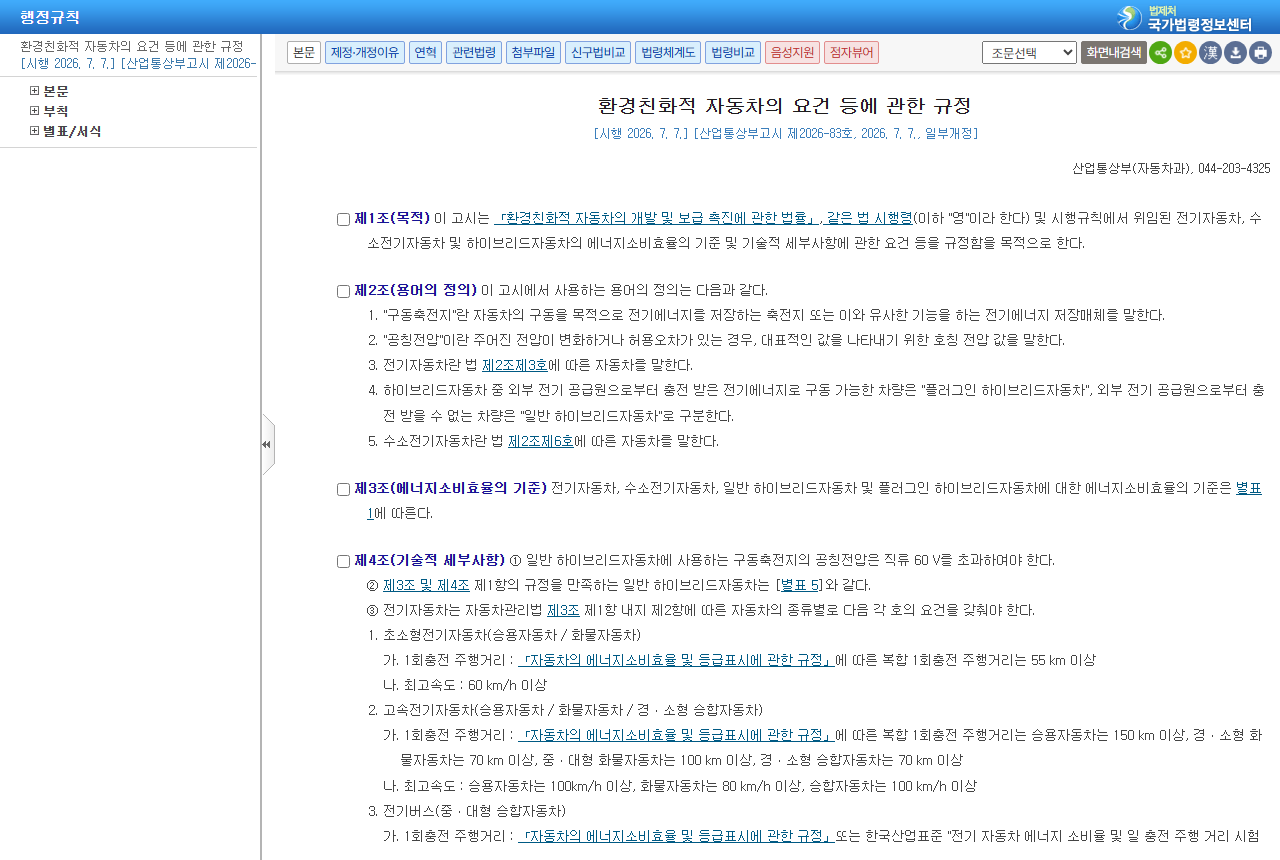Viewport: 1280px width, 860px height.
Task: Open the 신구법비교 tab
Action: pyautogui.click(x=598, y=53)
